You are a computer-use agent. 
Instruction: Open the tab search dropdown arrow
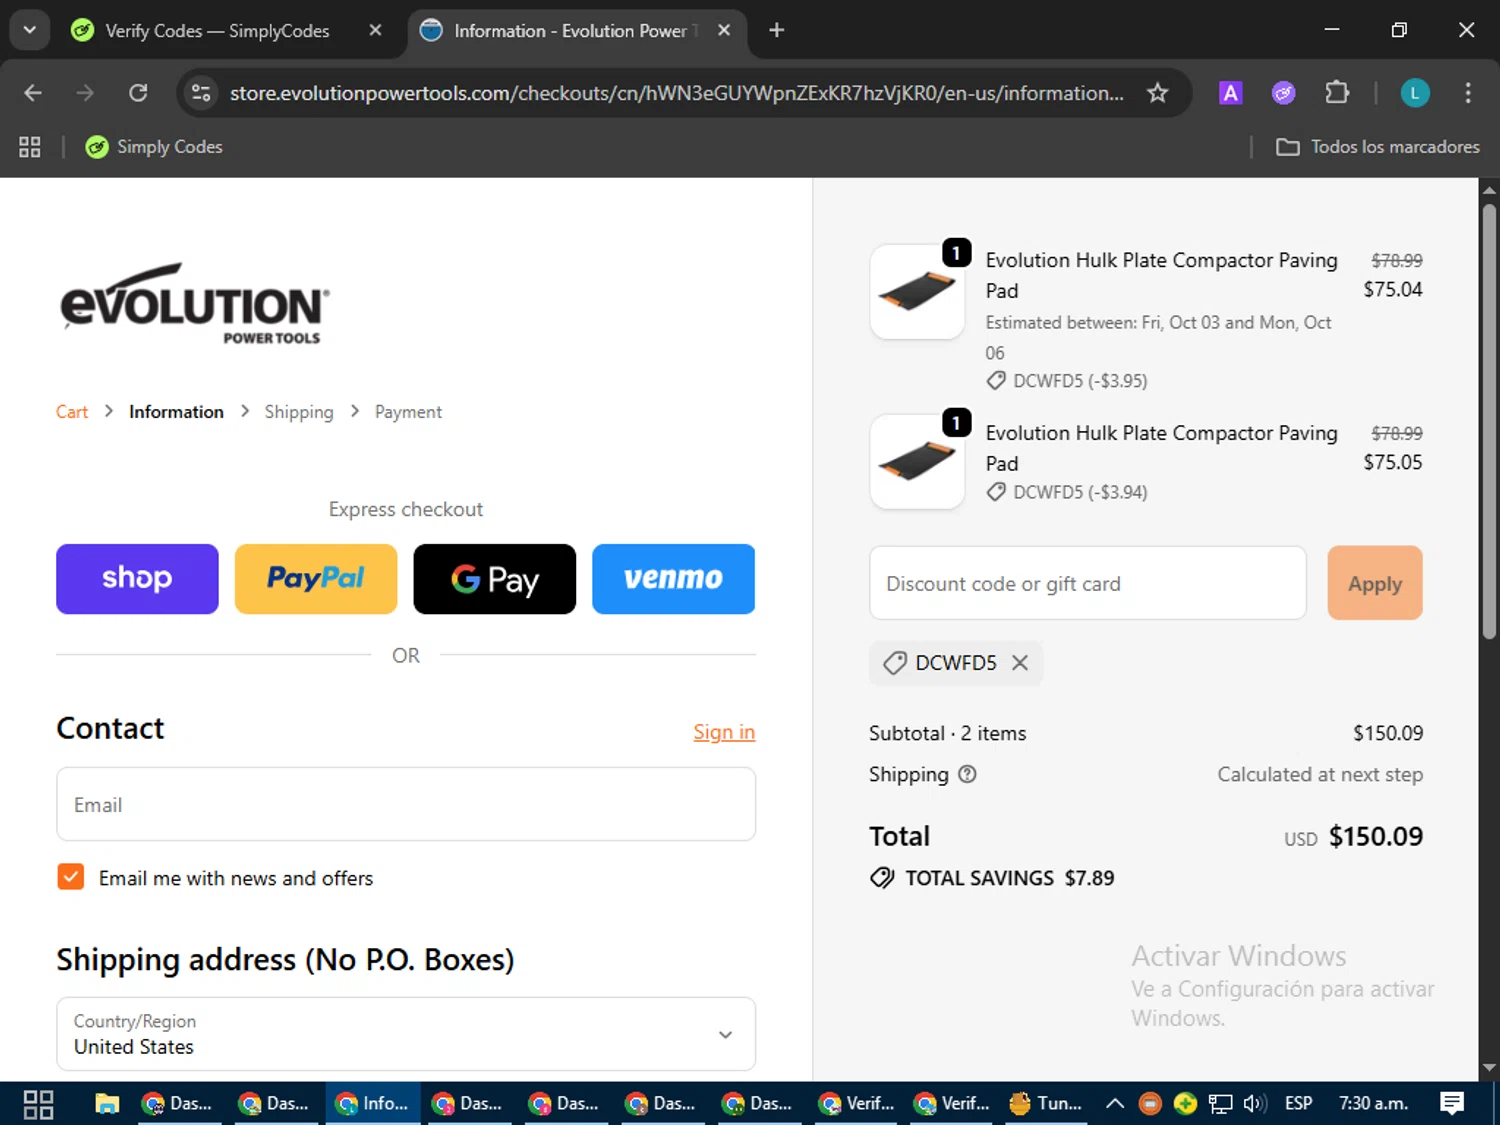[x=30, y=30]
